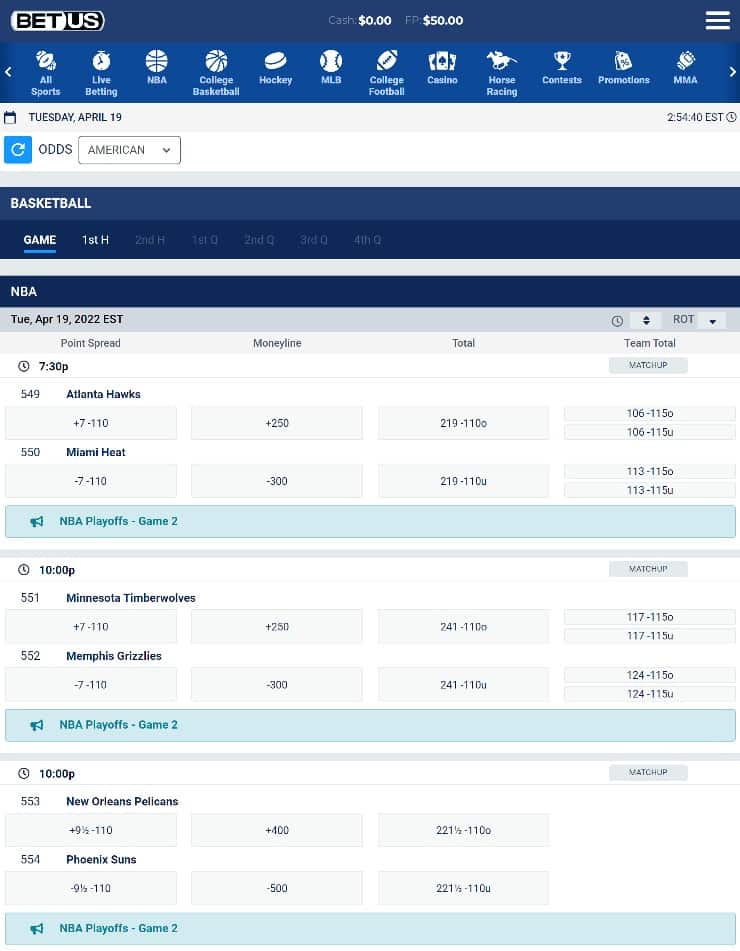Slide sports bar right with arrow

[732, 72]
